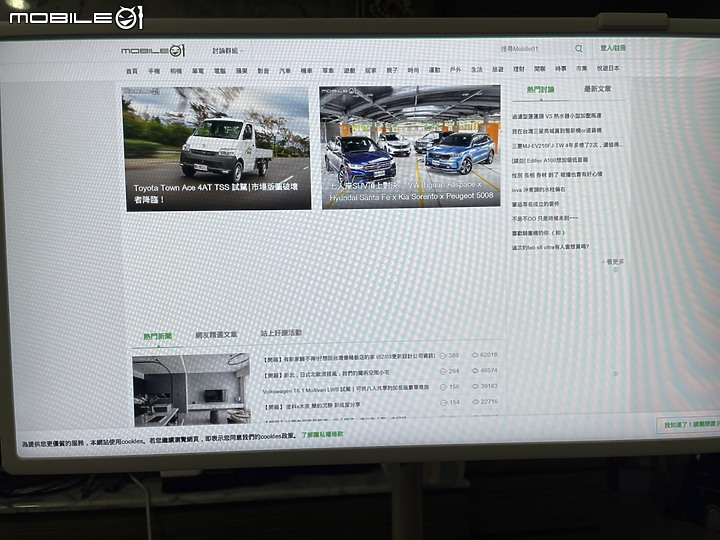The image size is (720, 540).
Task: Open the 三菱MJ-EV210FJ-TW discussion link
Action: tap(567, 145)
